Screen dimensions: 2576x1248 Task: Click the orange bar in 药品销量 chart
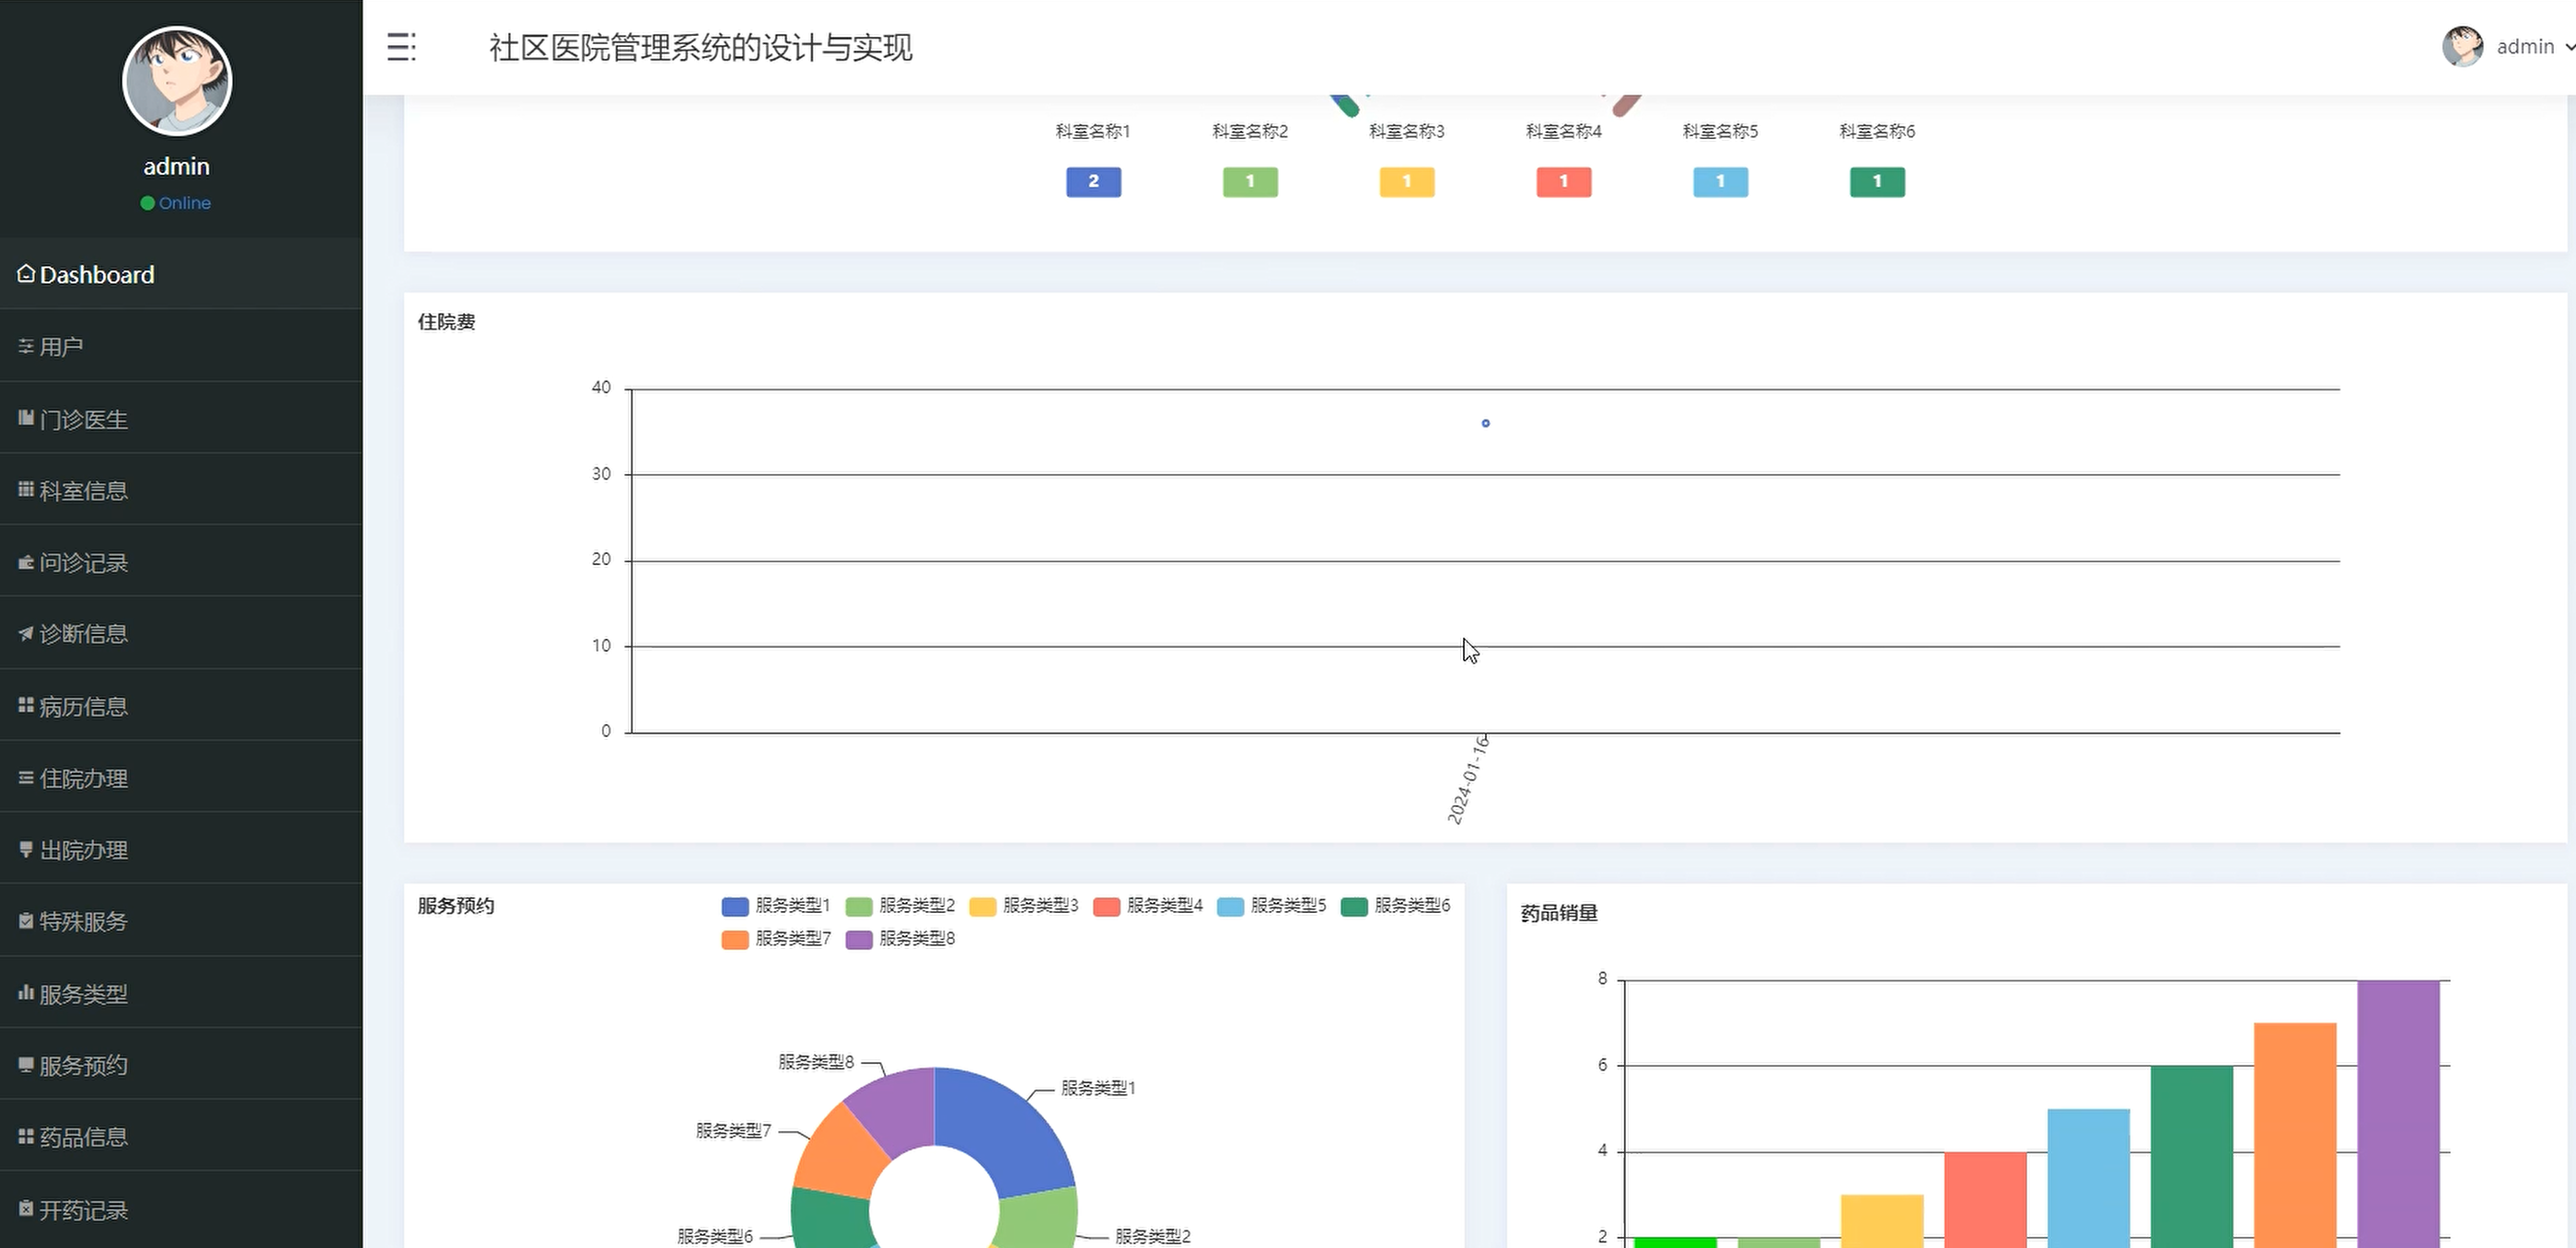click(2295, 1135)
